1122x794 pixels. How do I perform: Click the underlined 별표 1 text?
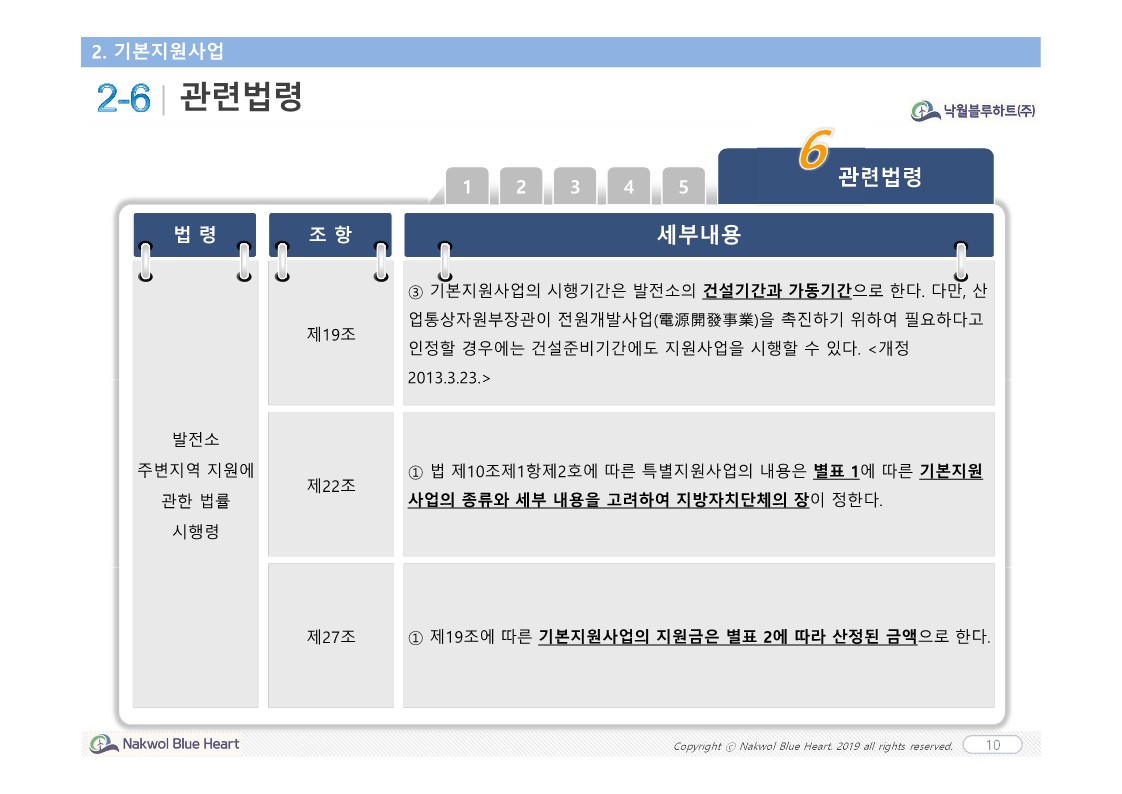coord(836,471)
